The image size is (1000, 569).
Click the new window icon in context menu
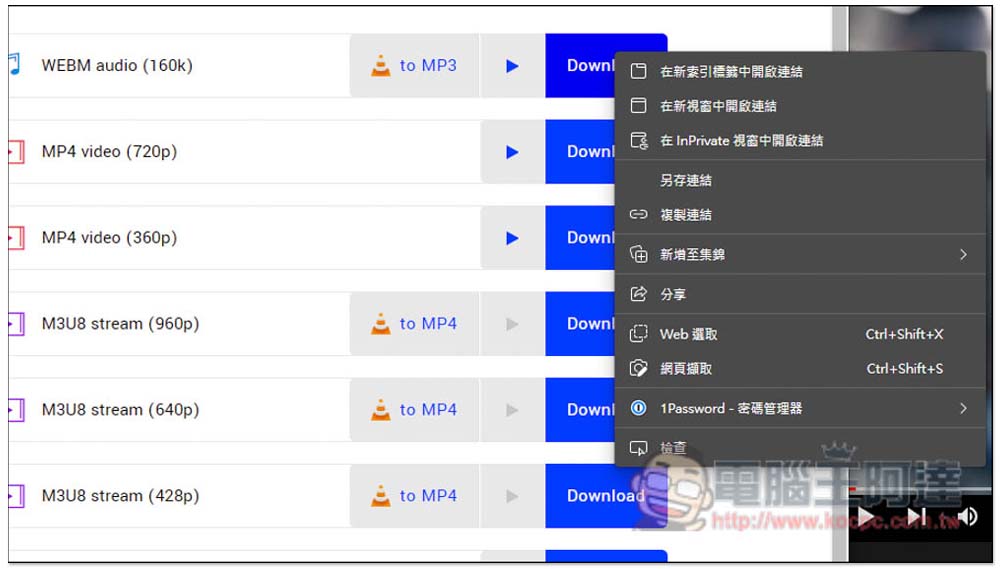click(x=638, y=105)
